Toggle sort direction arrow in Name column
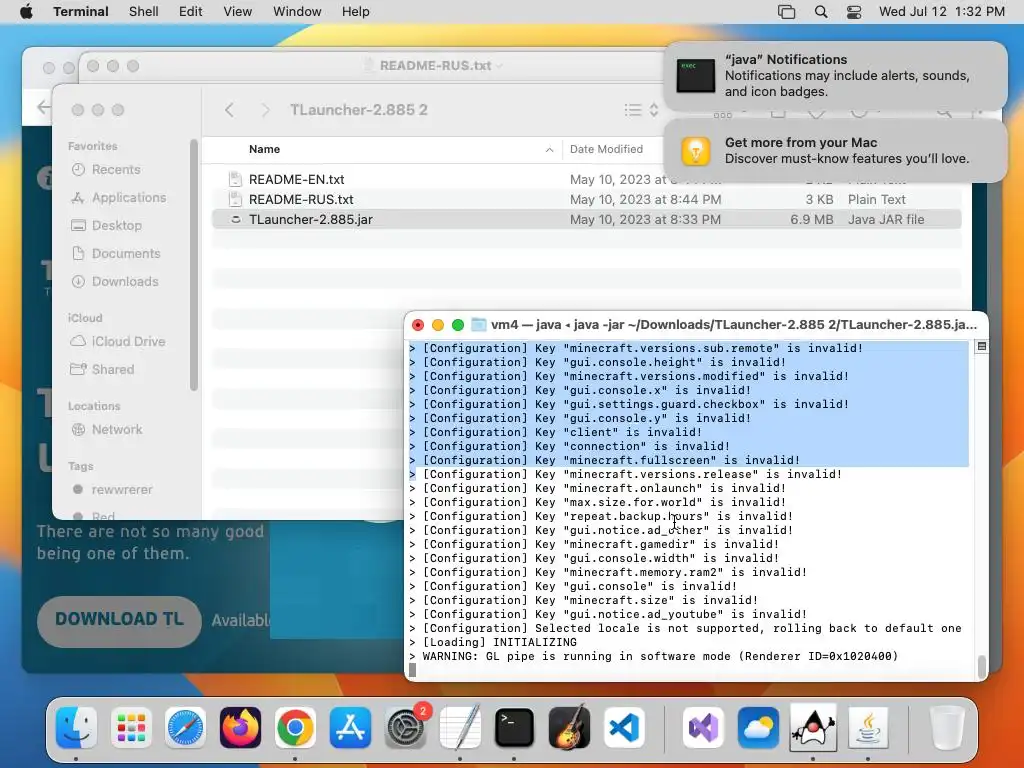 [549, 150]
